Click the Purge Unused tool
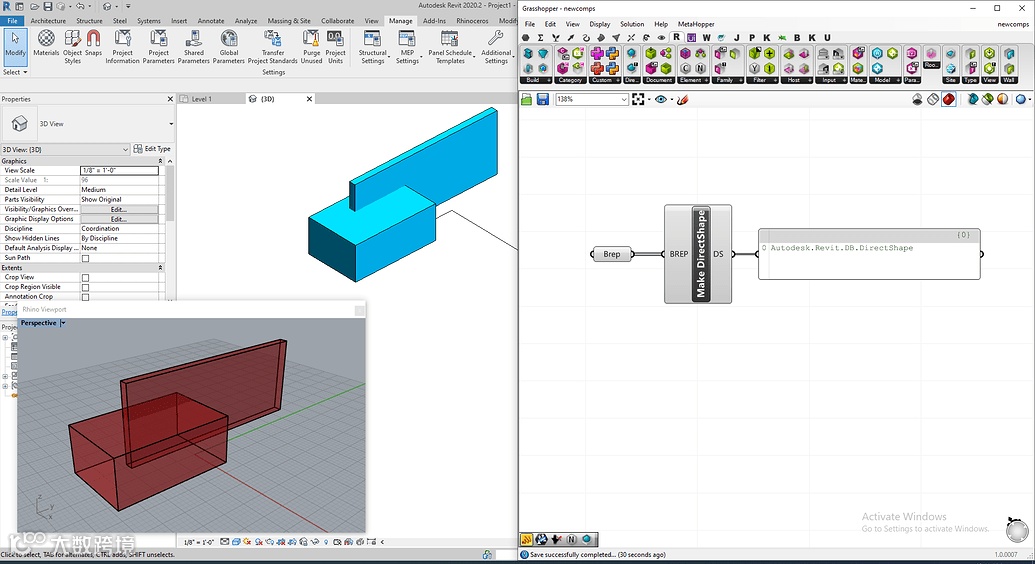Image resolution: width=1035 pixels, height=564 pixels. [x=311, y=47]
